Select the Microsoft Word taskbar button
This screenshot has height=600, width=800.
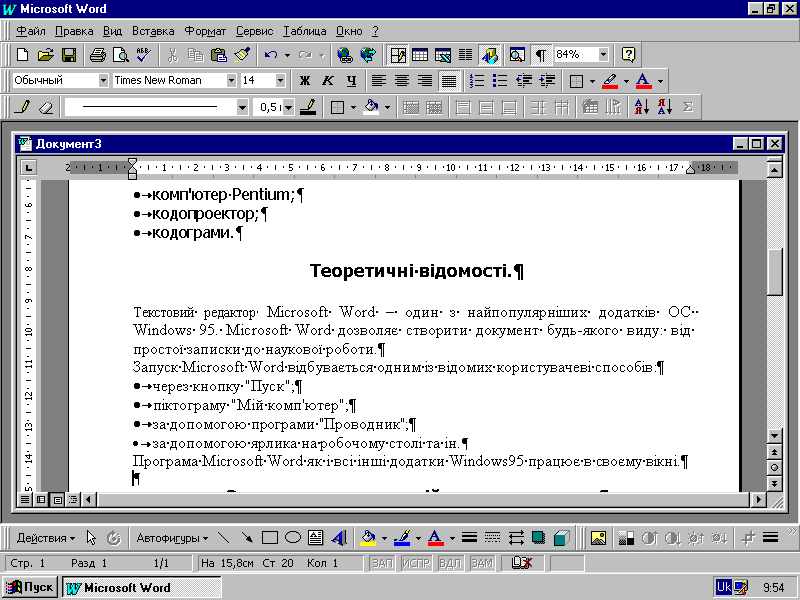click(142, 587)
